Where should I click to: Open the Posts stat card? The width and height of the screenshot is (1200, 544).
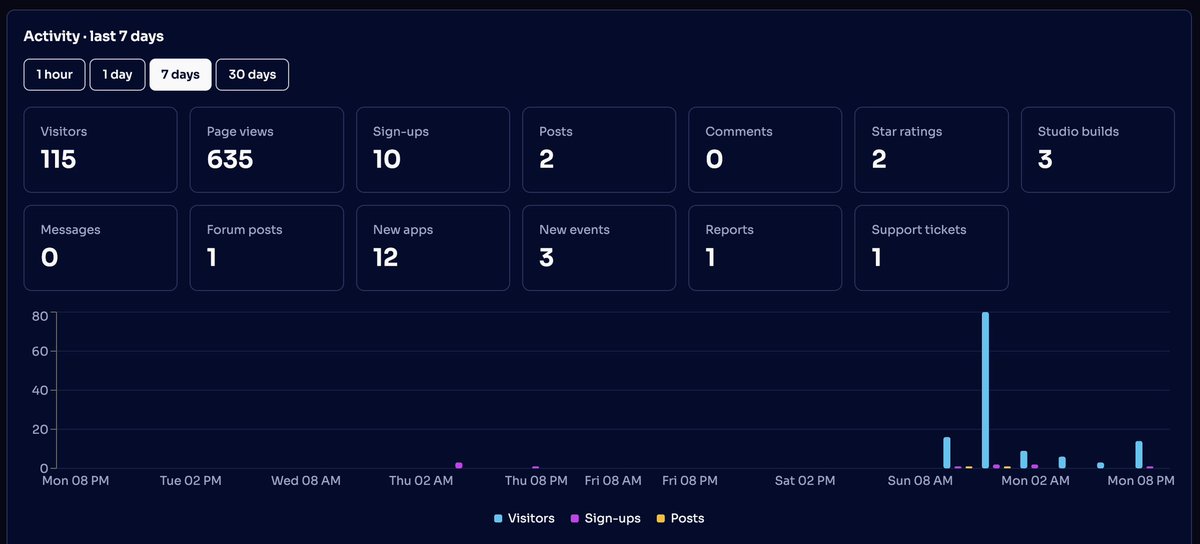[599, 149]
